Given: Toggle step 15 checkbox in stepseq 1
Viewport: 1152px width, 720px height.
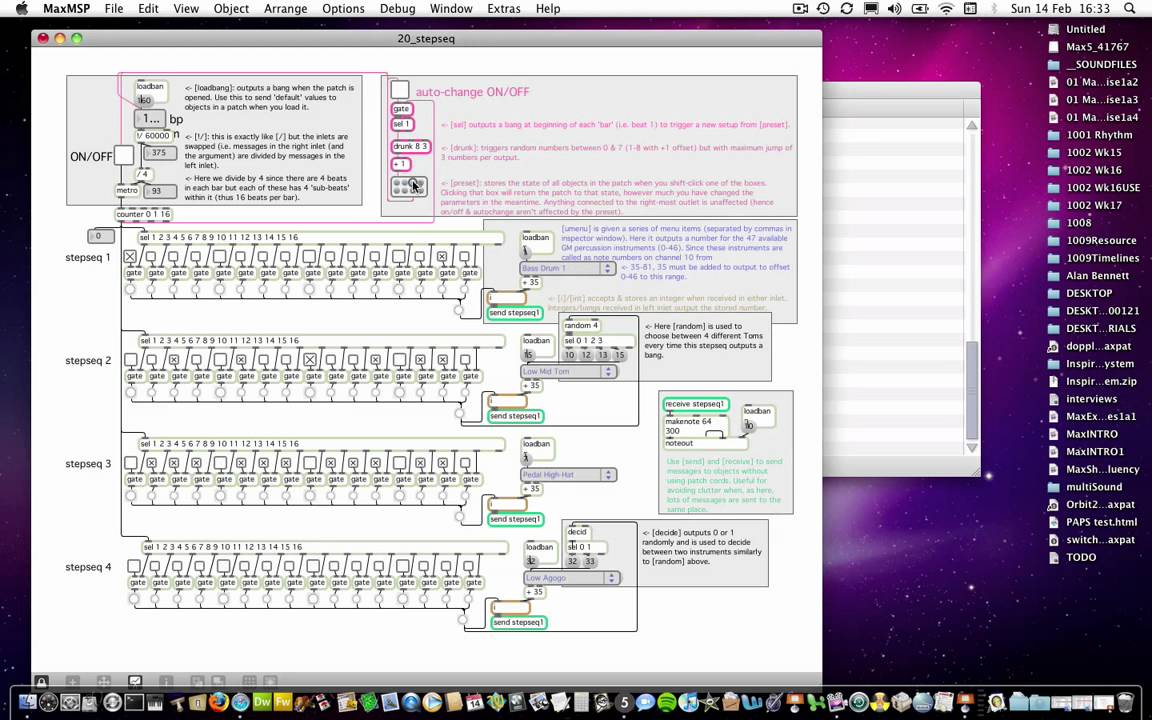Looking at the screenshot, I should pos(442,256).
